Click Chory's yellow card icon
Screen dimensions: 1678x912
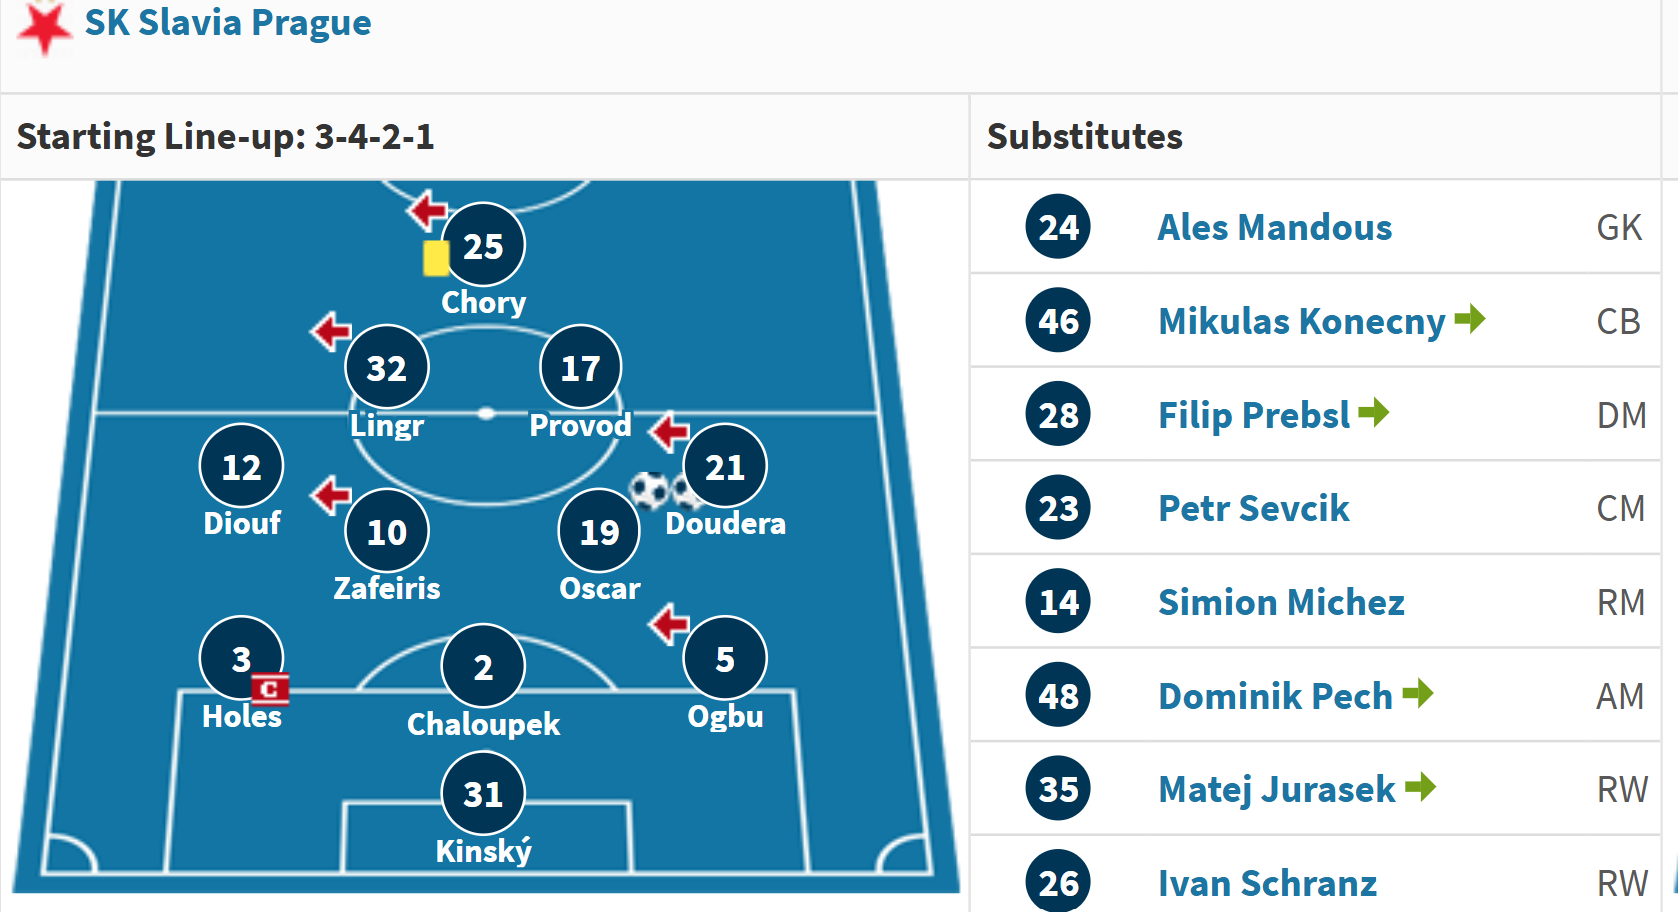coord(436,257)
